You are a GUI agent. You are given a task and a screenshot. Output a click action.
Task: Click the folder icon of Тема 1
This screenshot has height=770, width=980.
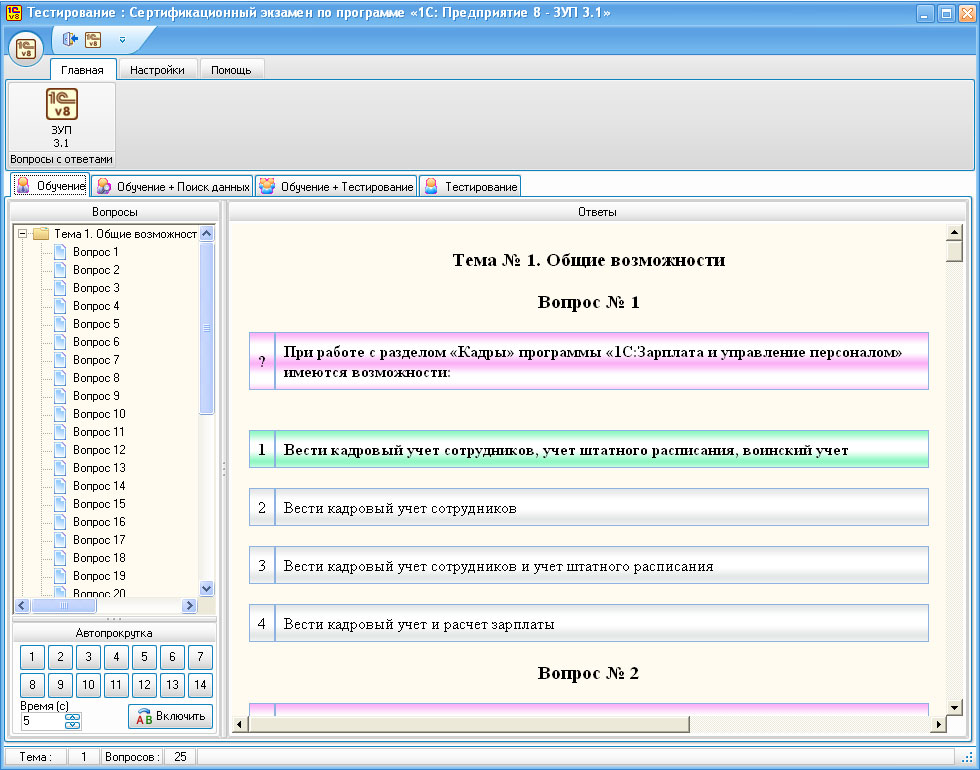pyautogui.click(x=40, y=234)
